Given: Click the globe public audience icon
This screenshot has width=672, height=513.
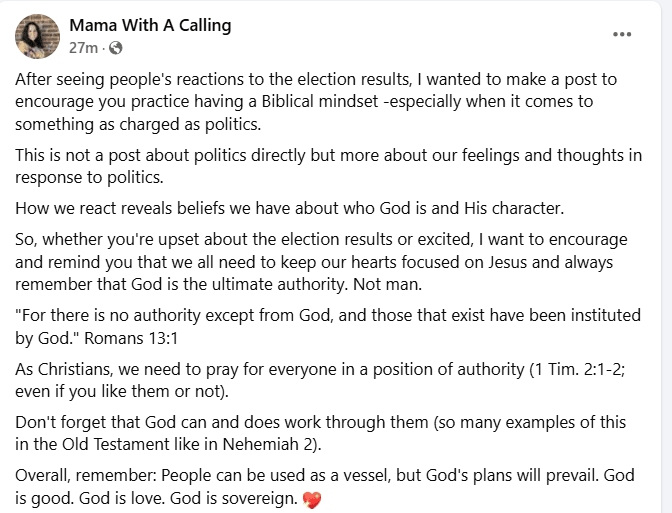Looking at the screenshot, I should point(116,48).
